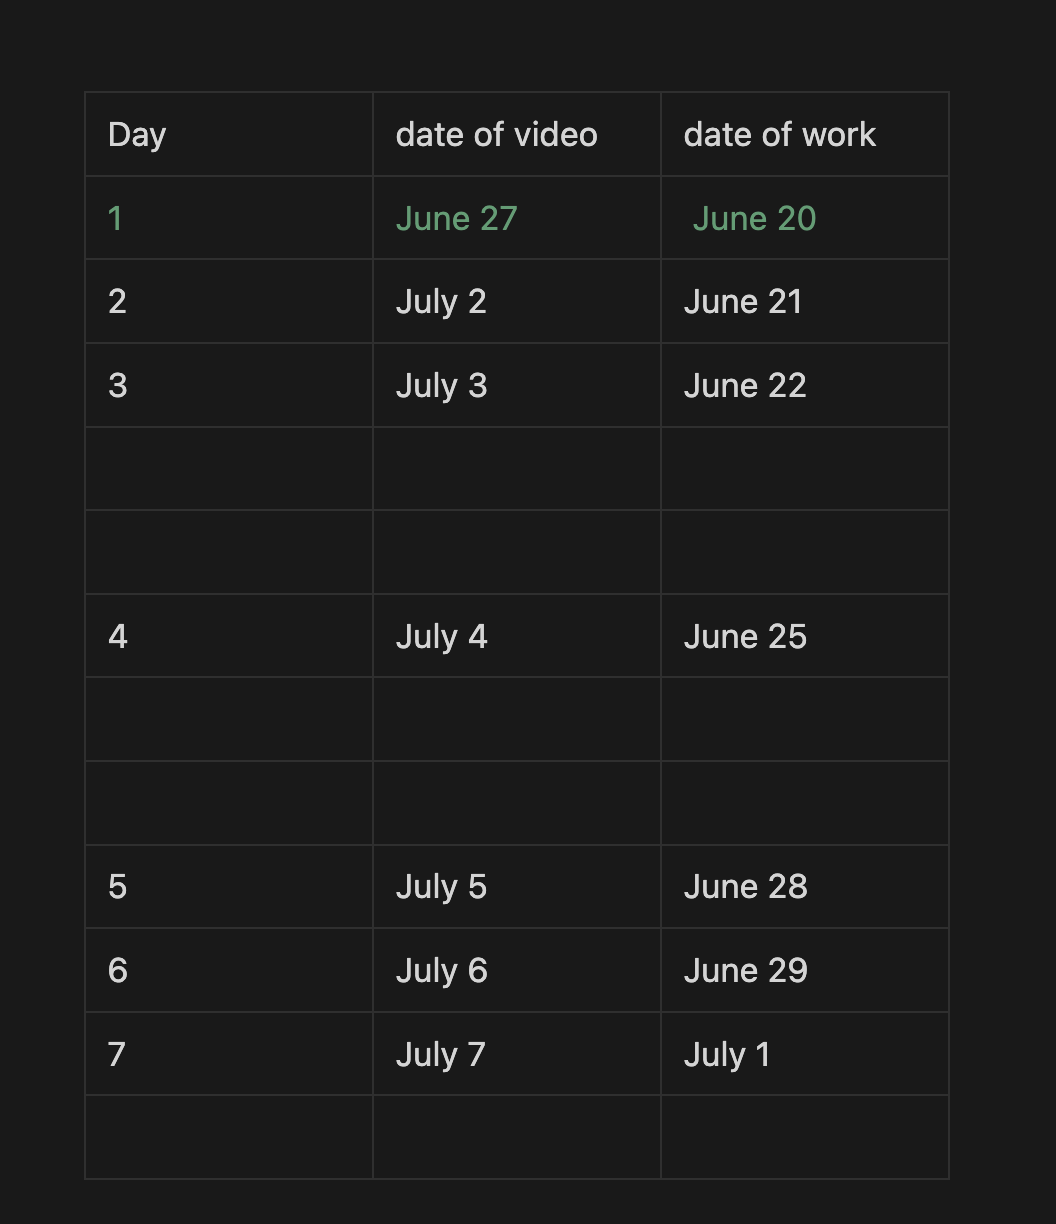The height and width of the screenshot is (1224, 1056).
Task: Select the "June 29" cell
Action: click(745, 971)
